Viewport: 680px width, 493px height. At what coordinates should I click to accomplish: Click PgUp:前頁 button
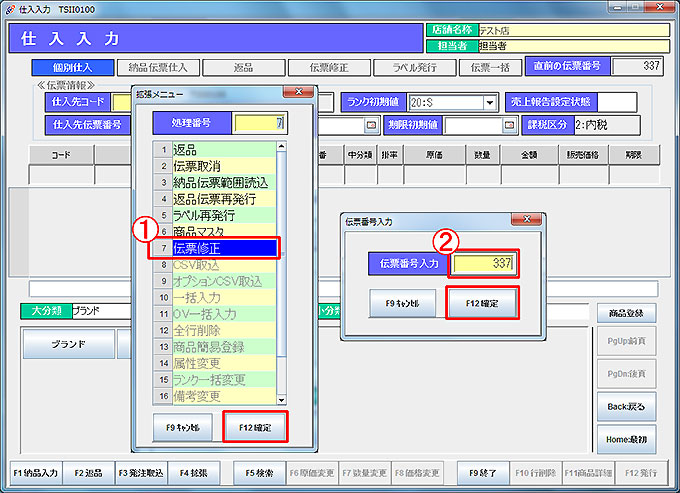tap(627, 341)
